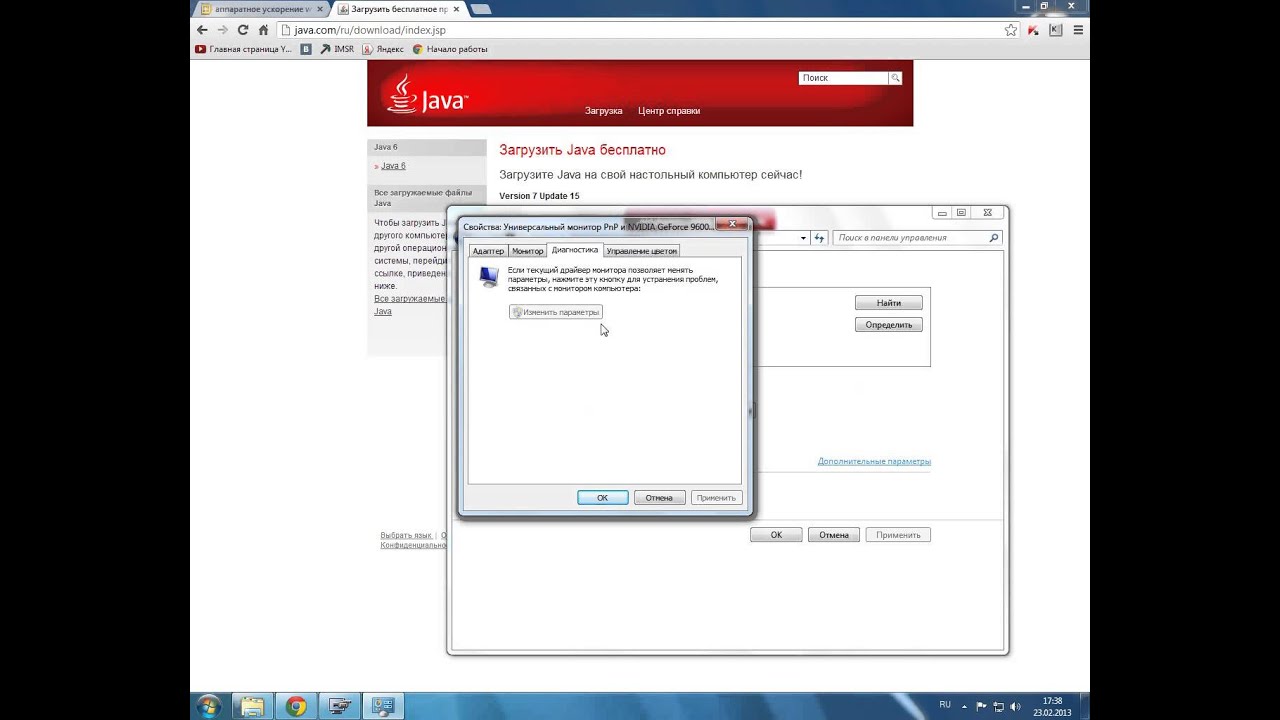Click the monitor icon in Диагностика tab
The height and width of the screenshot is (720, 1280).
pos(488,277)
